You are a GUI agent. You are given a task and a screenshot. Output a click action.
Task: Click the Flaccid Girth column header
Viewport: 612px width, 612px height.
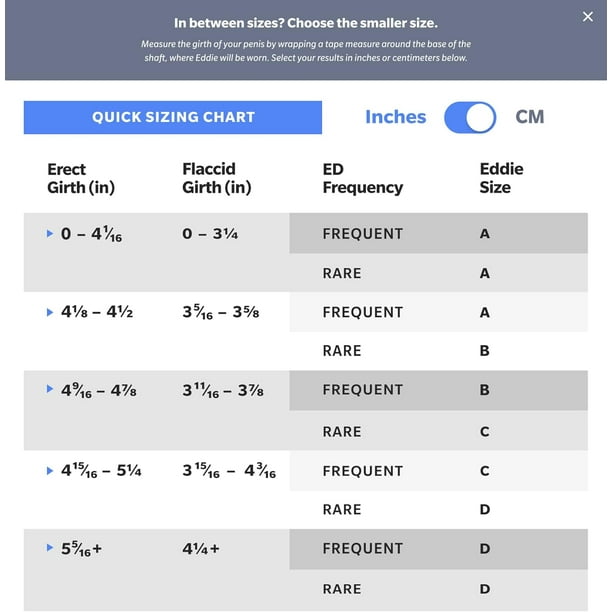pyautogui.click(x=216, y=178)
